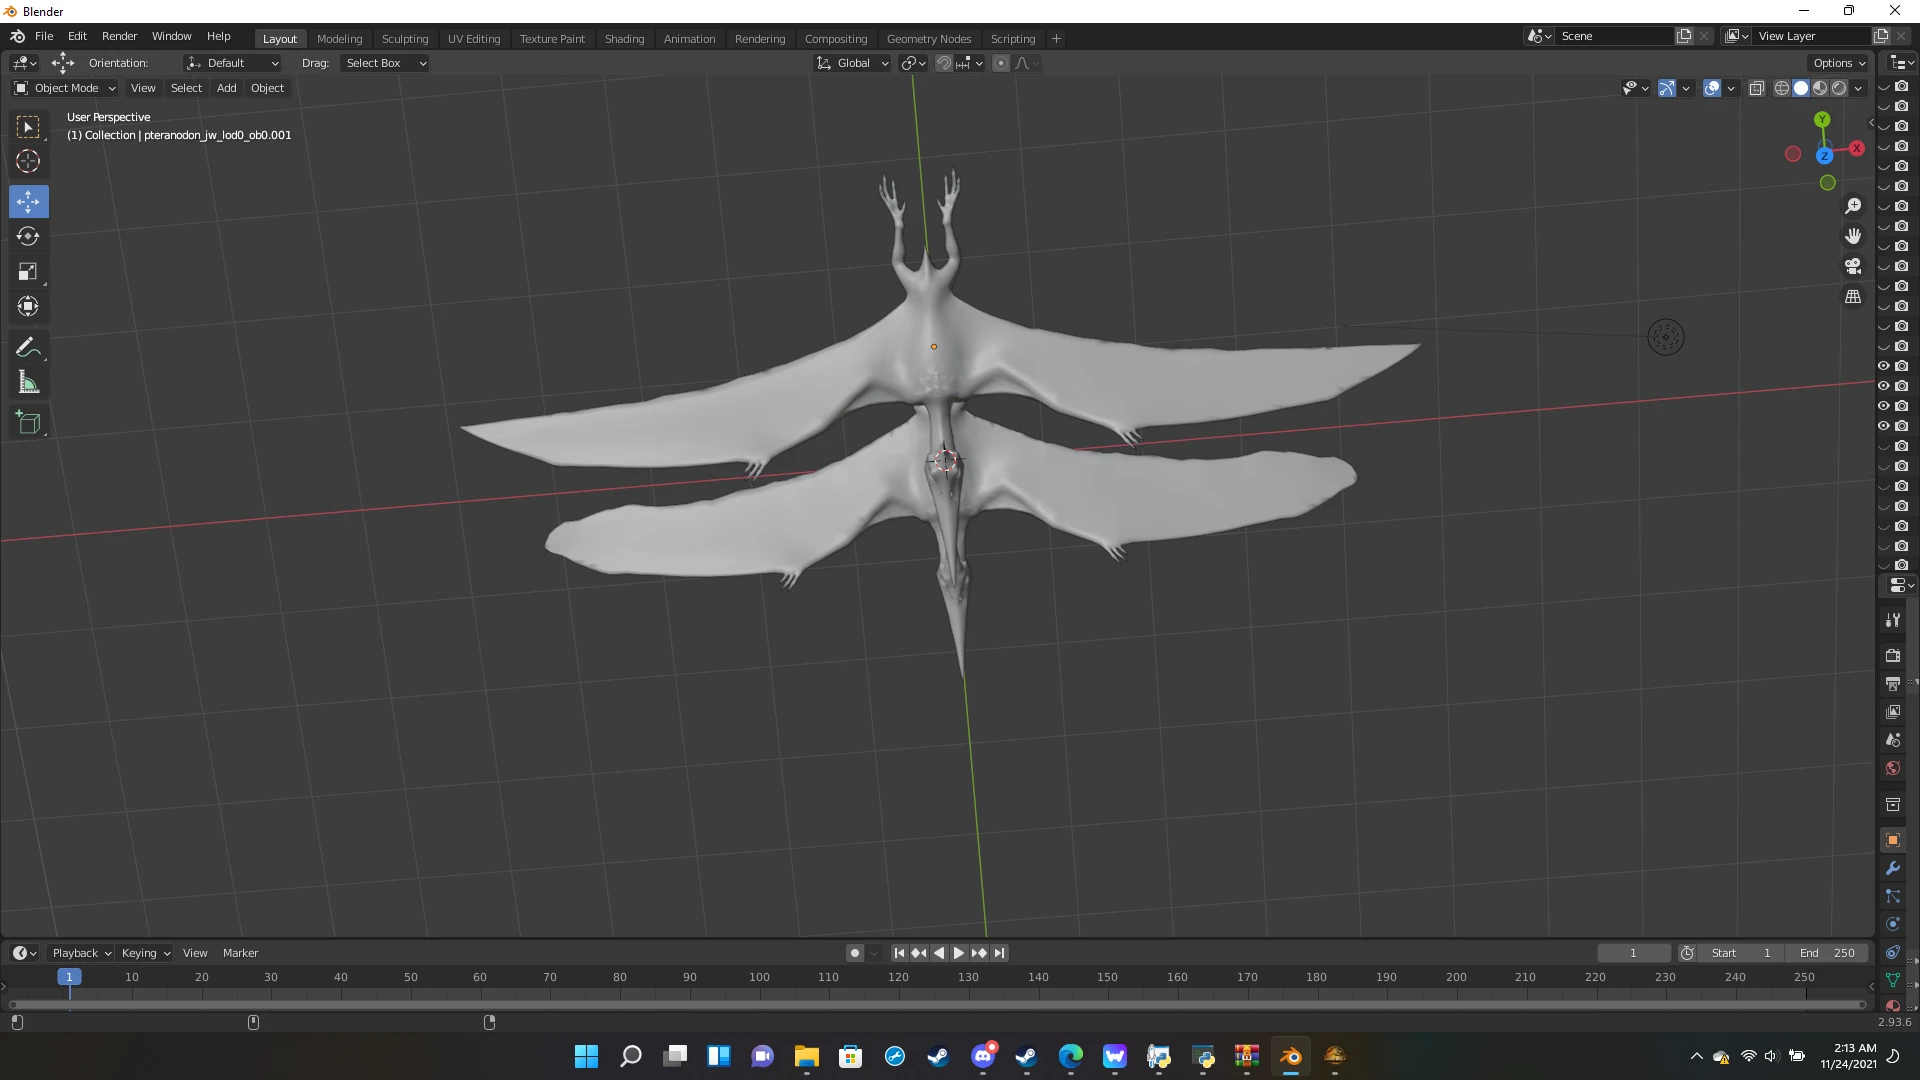Select the Rotate tool in left toolbar
The height and width of the screenshot is (1080, 1920).
[x=28, y=237]
